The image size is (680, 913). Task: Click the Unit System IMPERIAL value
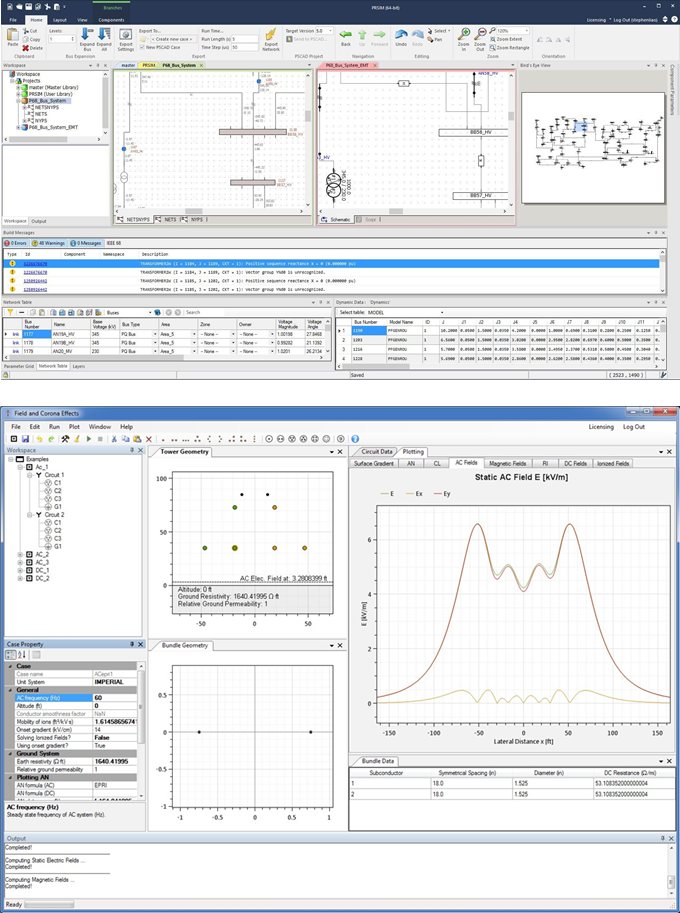coord(115,682)
